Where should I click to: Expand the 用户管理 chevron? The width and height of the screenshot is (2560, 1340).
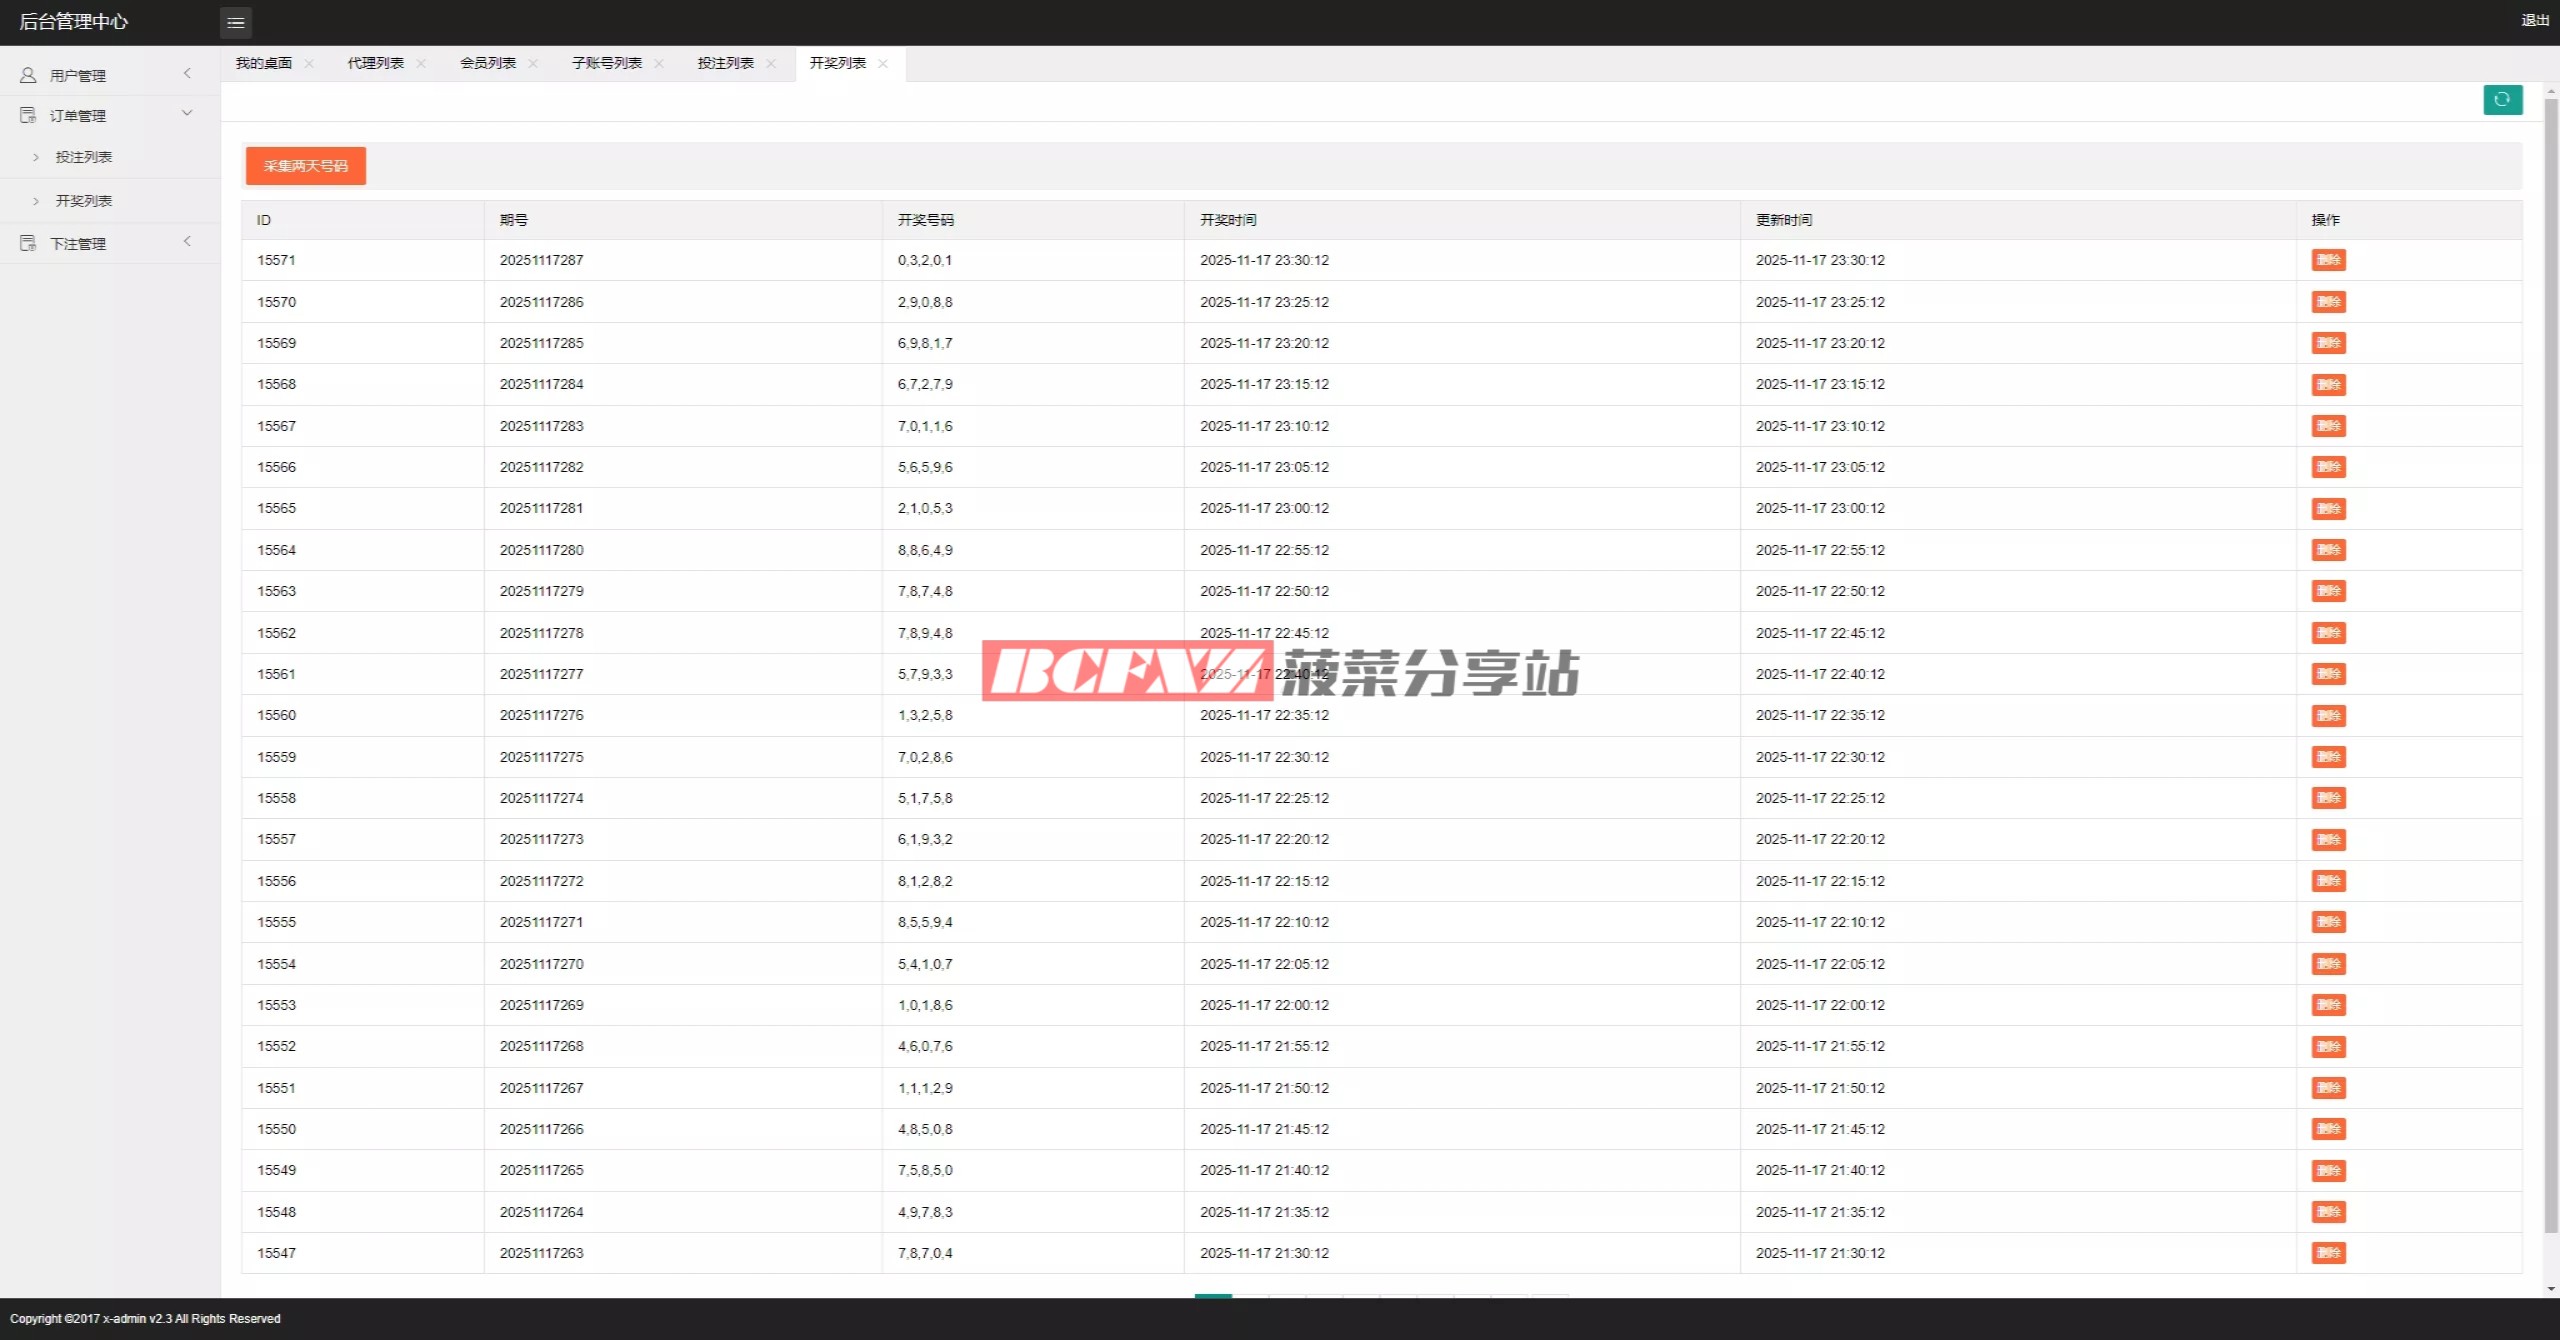point(187,73)
